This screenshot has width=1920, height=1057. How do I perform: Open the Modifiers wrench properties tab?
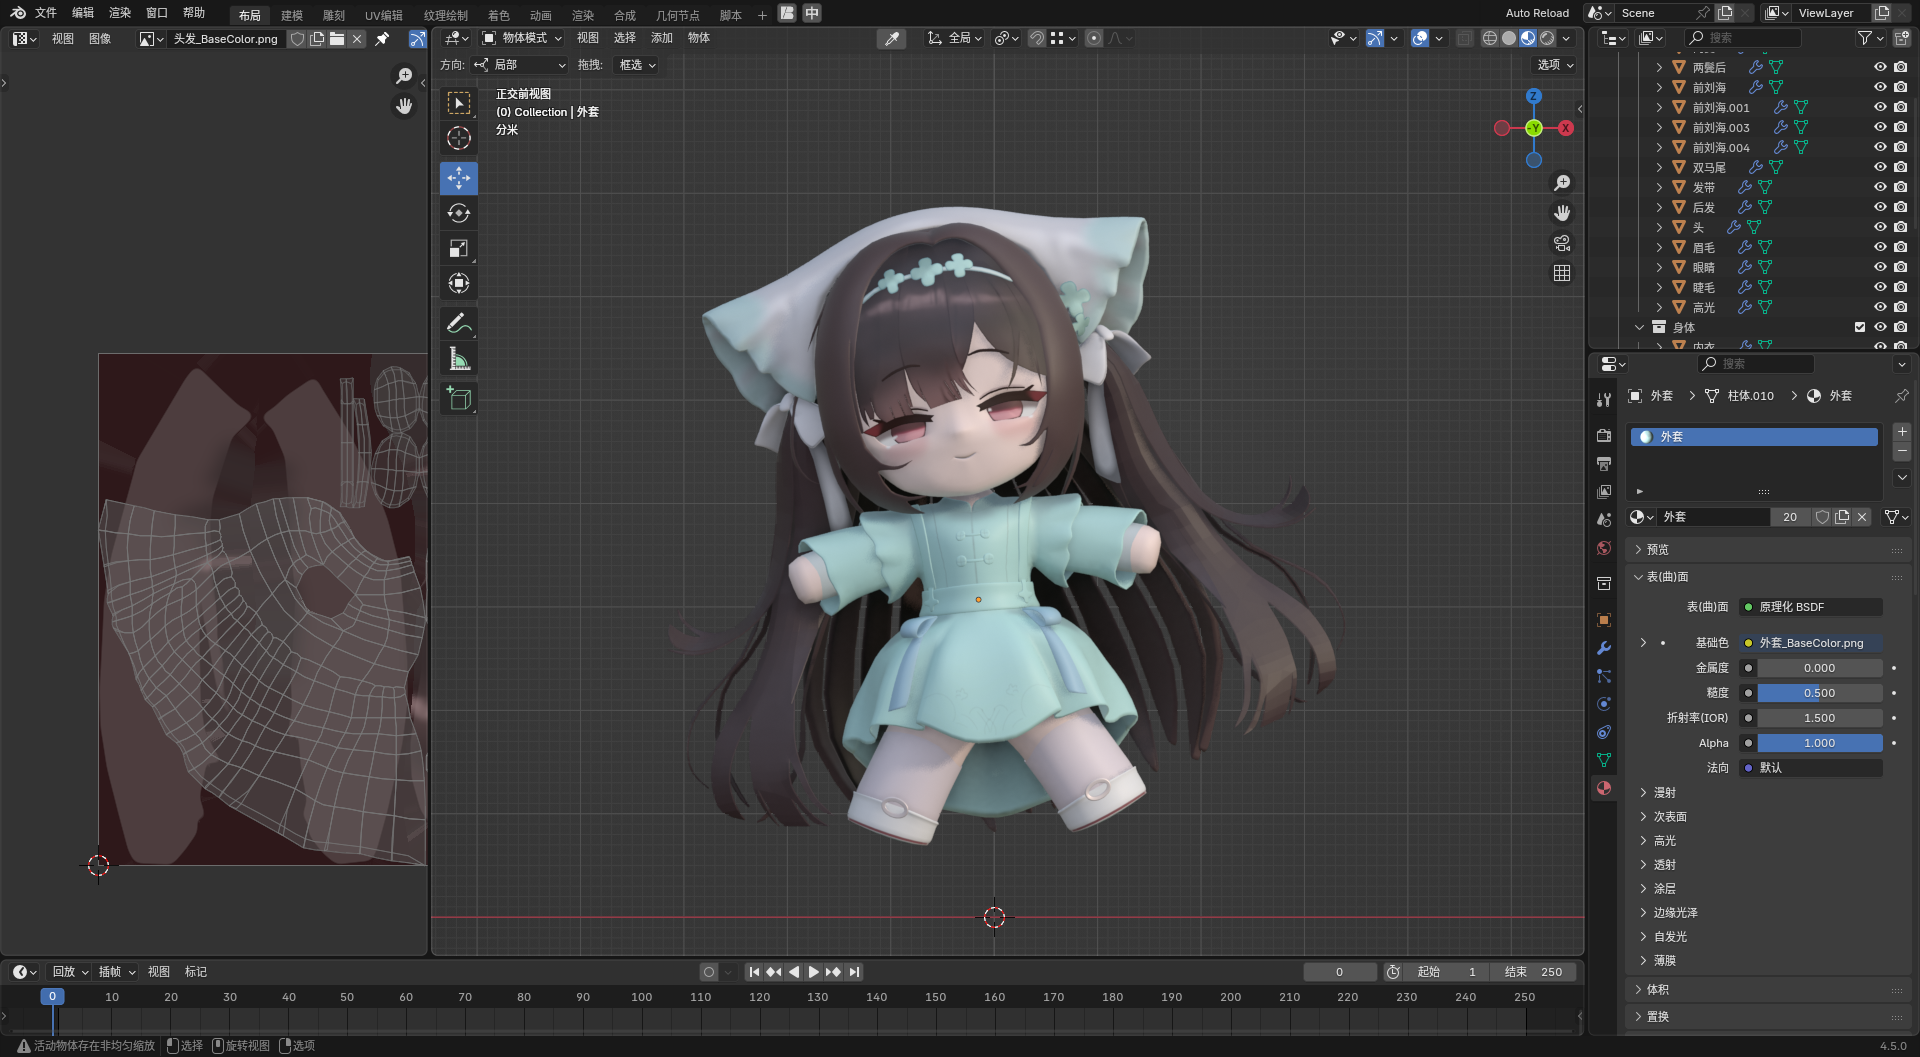pos(1604,648)
